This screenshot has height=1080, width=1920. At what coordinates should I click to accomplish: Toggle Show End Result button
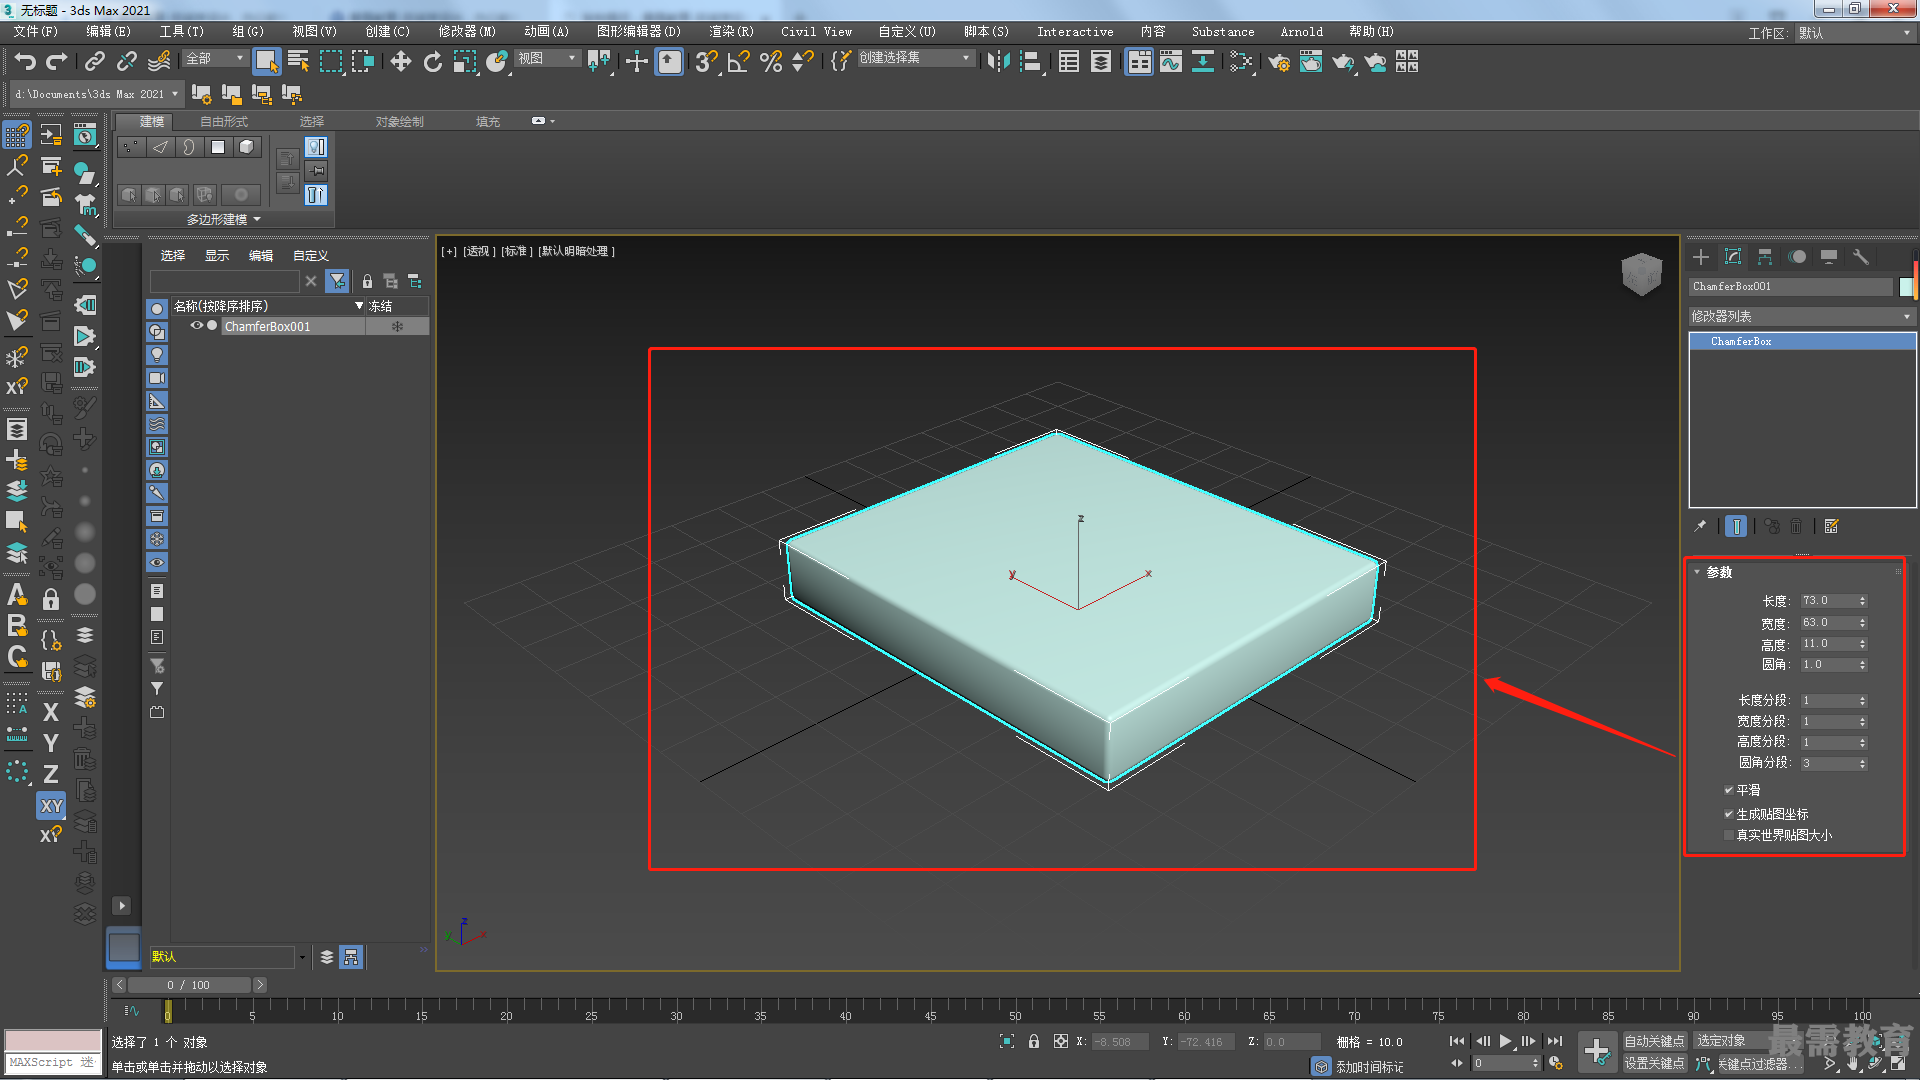tap(1736, 526)
